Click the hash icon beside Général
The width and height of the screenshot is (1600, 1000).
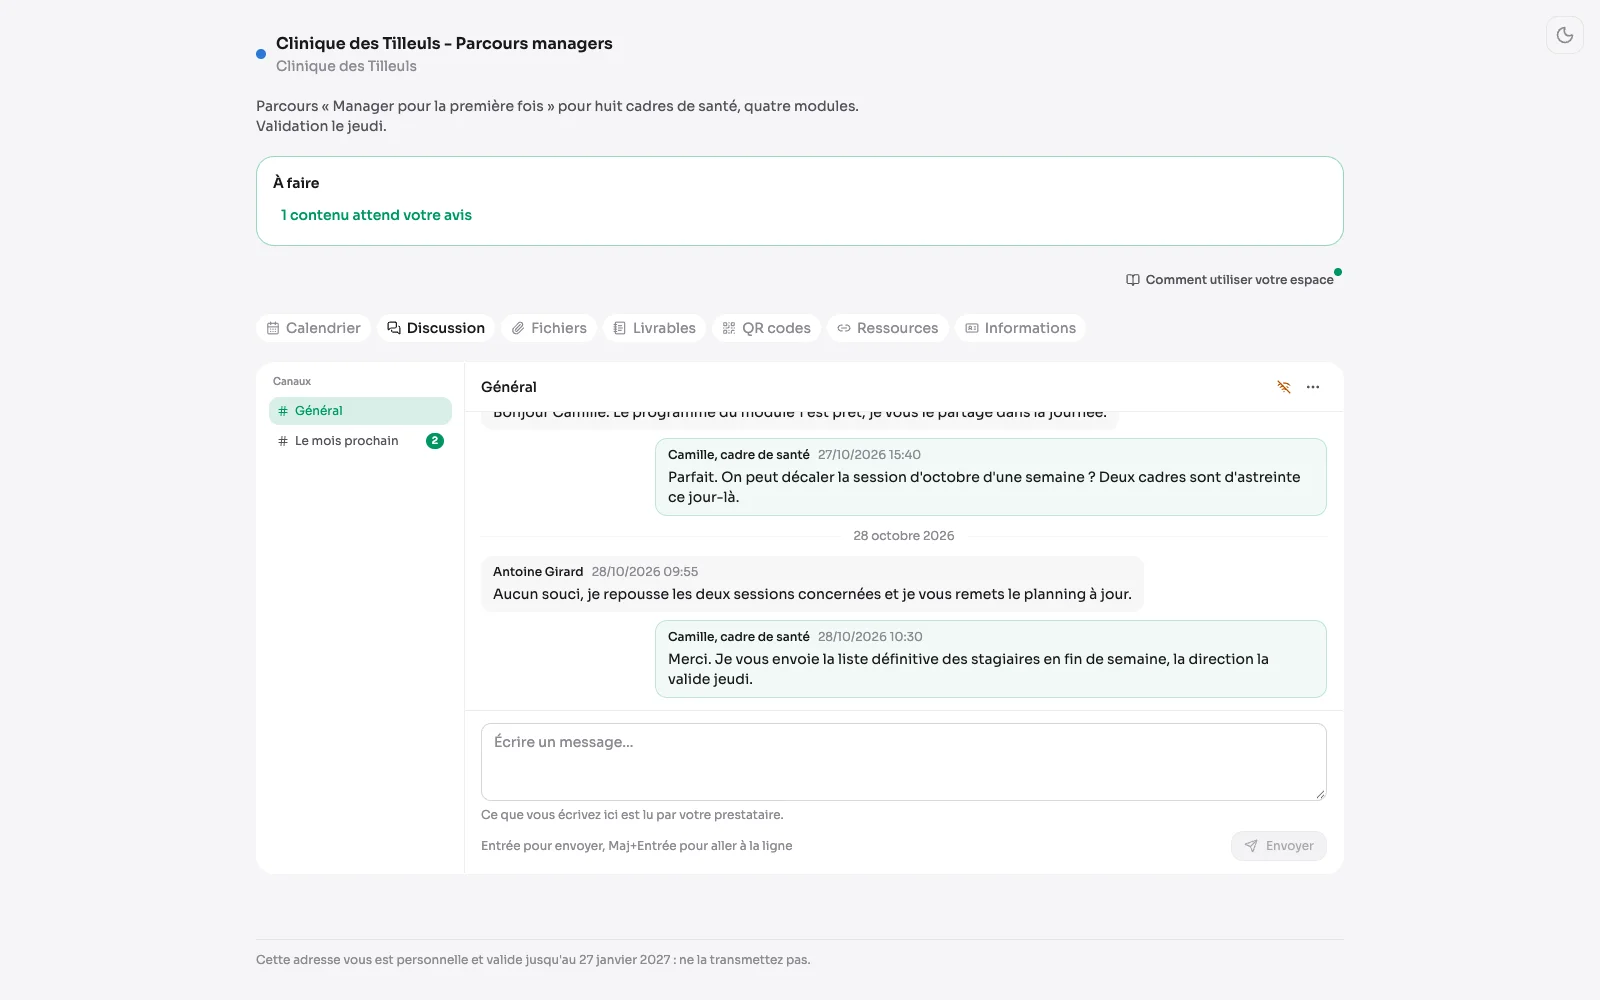coord(283,411)
